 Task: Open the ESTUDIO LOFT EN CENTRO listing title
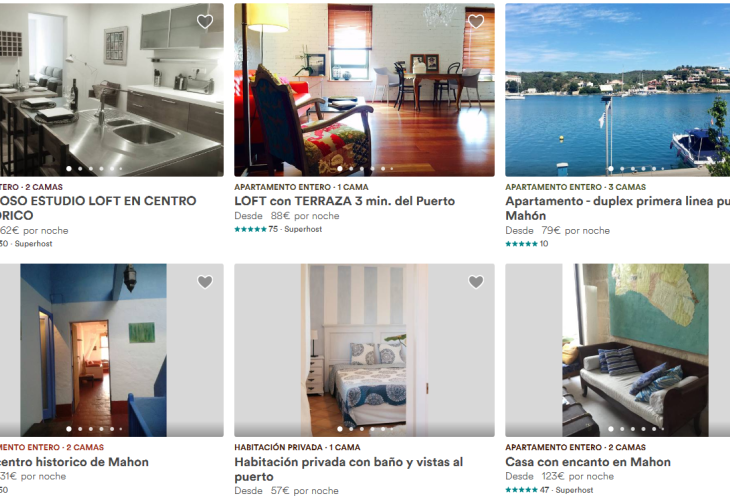click(98, 208)
